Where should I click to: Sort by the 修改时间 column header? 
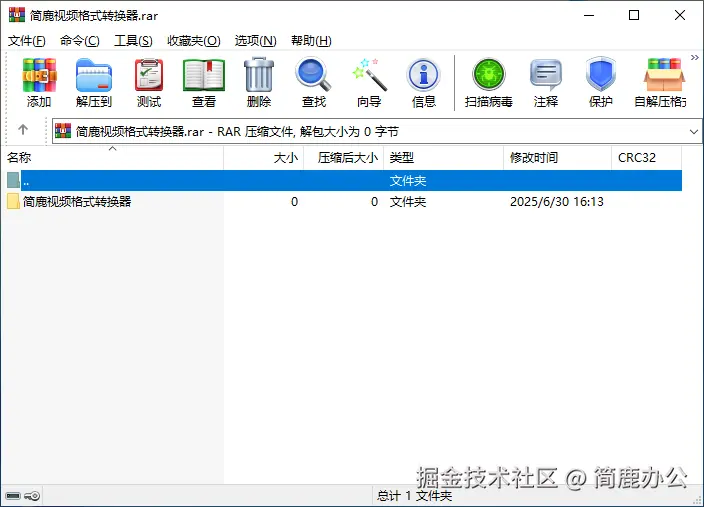557,158
